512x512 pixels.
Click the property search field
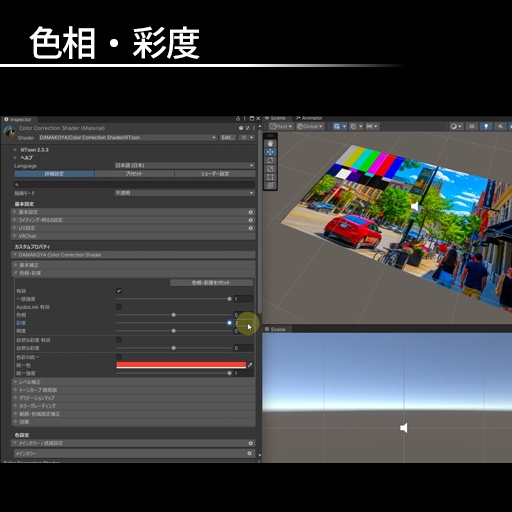tap(134, 184)
